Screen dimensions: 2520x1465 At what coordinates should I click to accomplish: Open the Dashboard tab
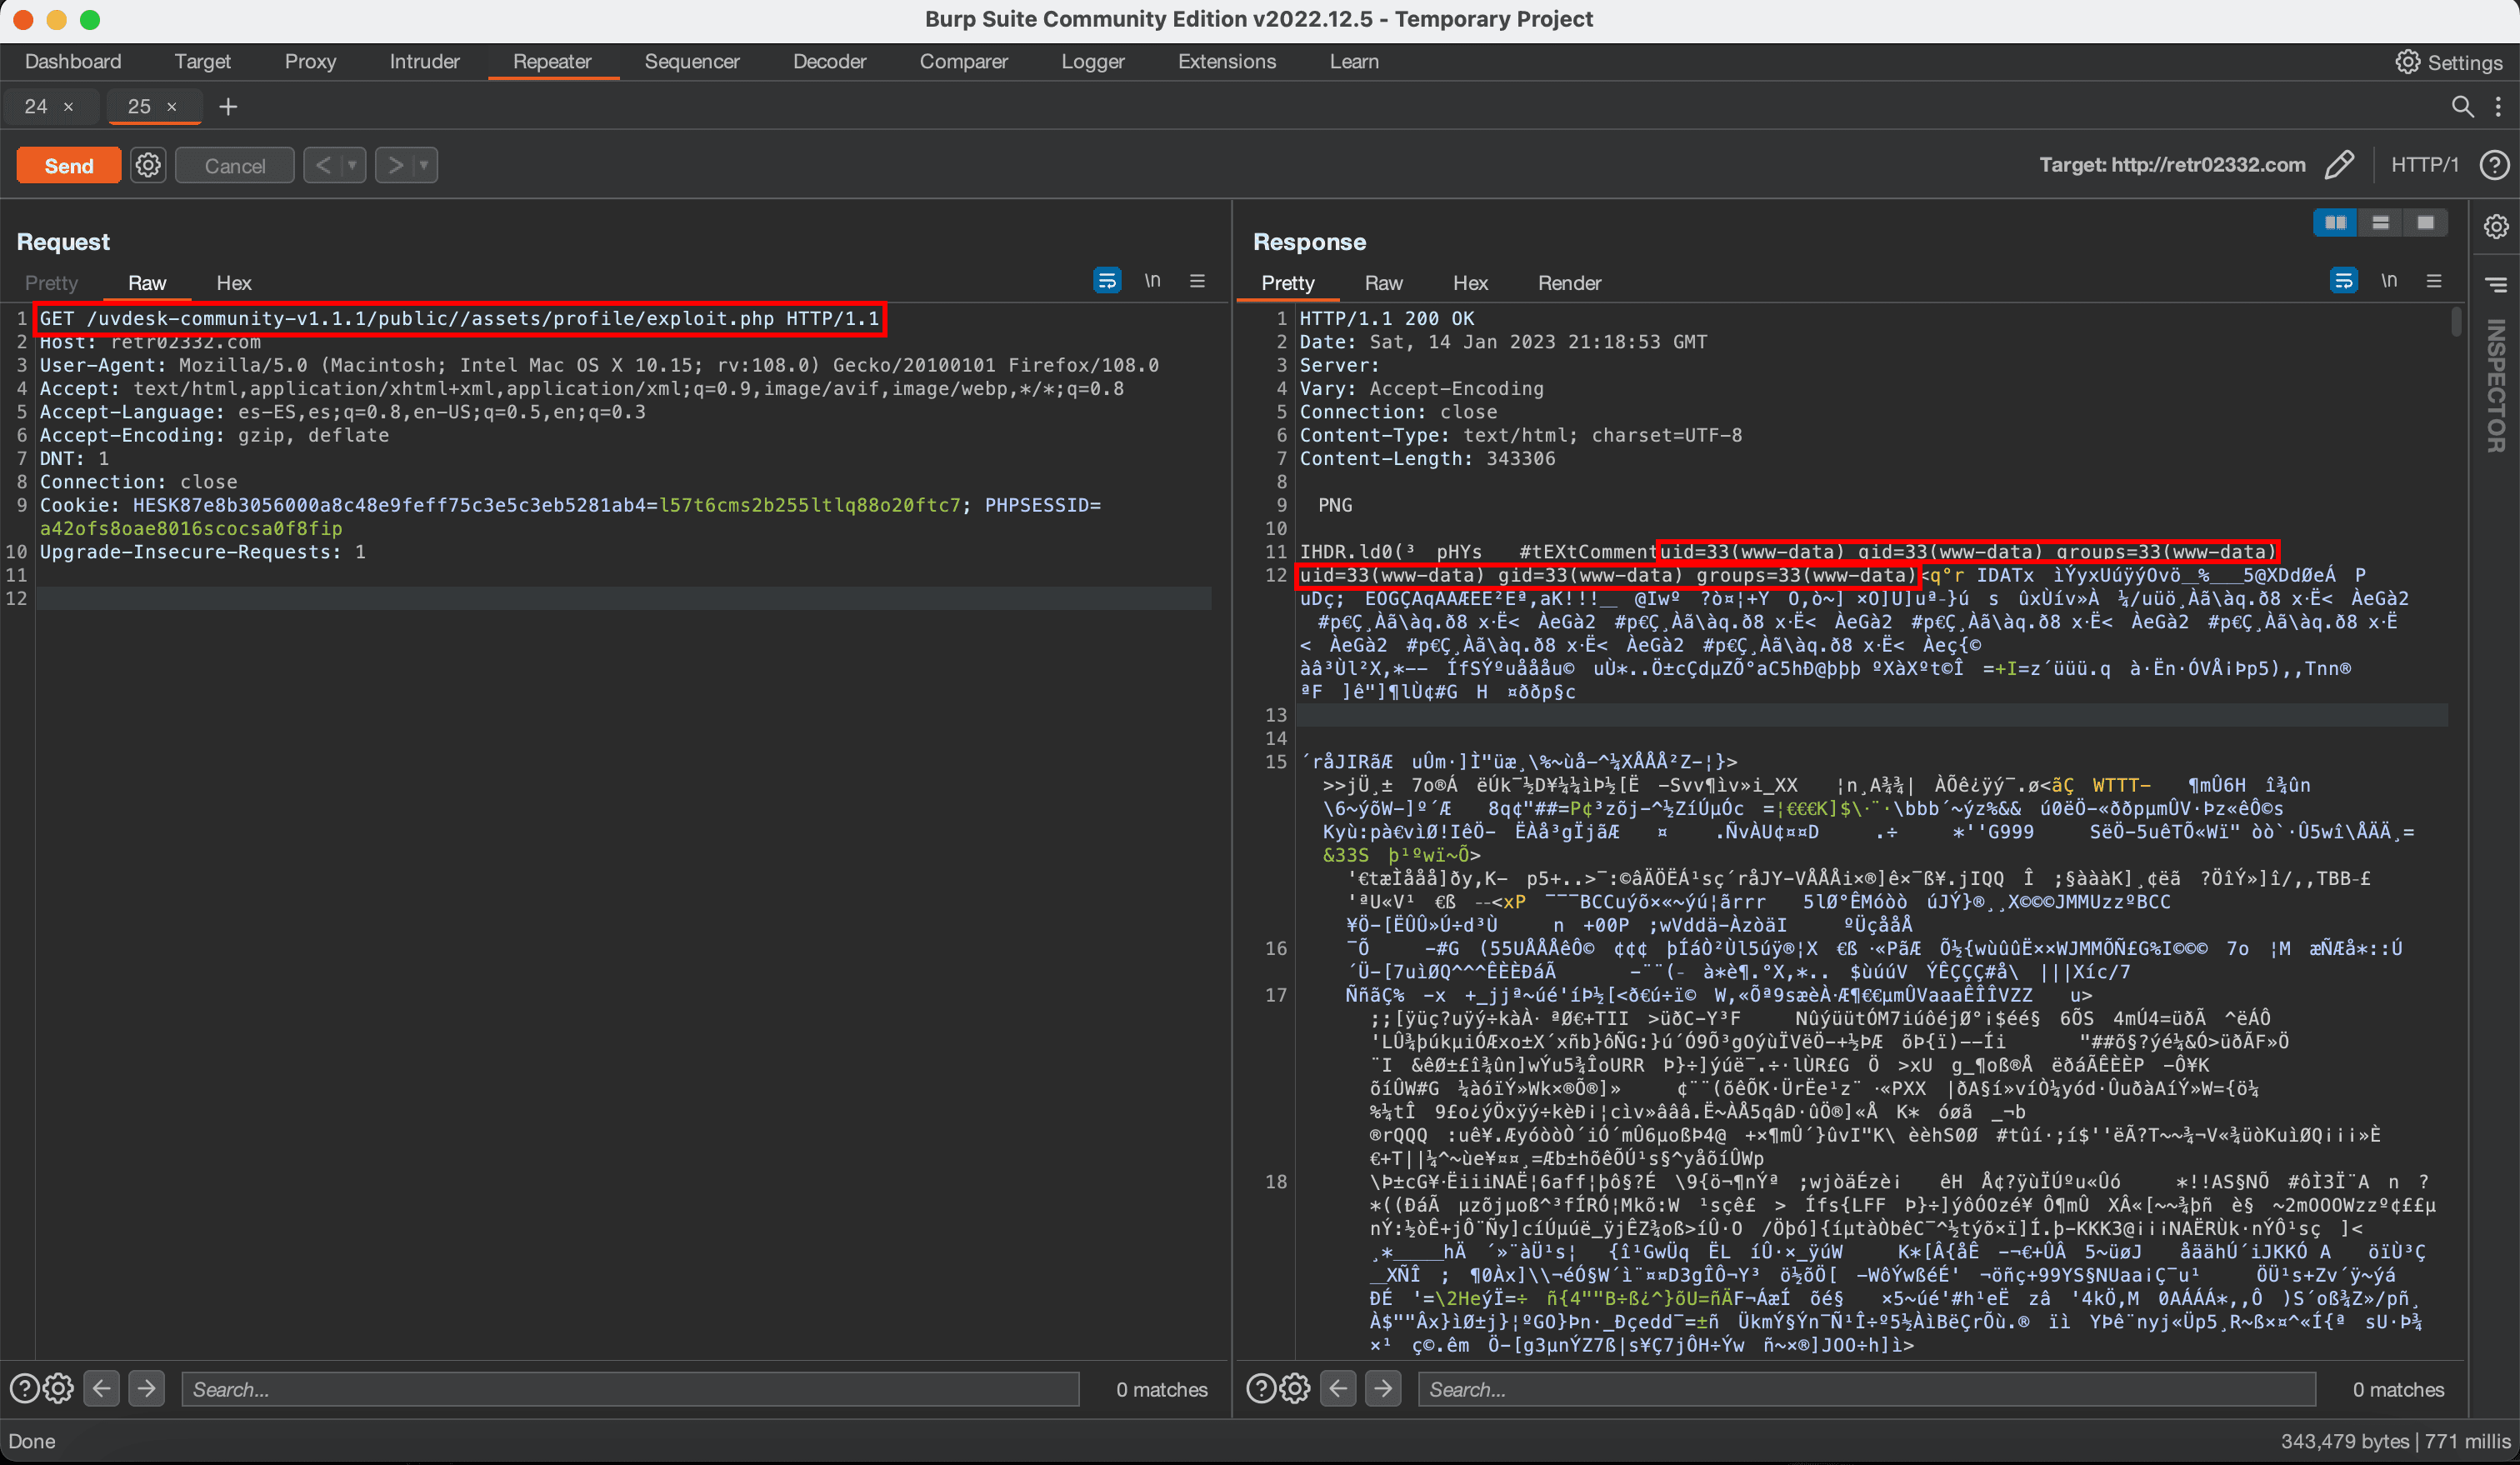click(73, 62)
